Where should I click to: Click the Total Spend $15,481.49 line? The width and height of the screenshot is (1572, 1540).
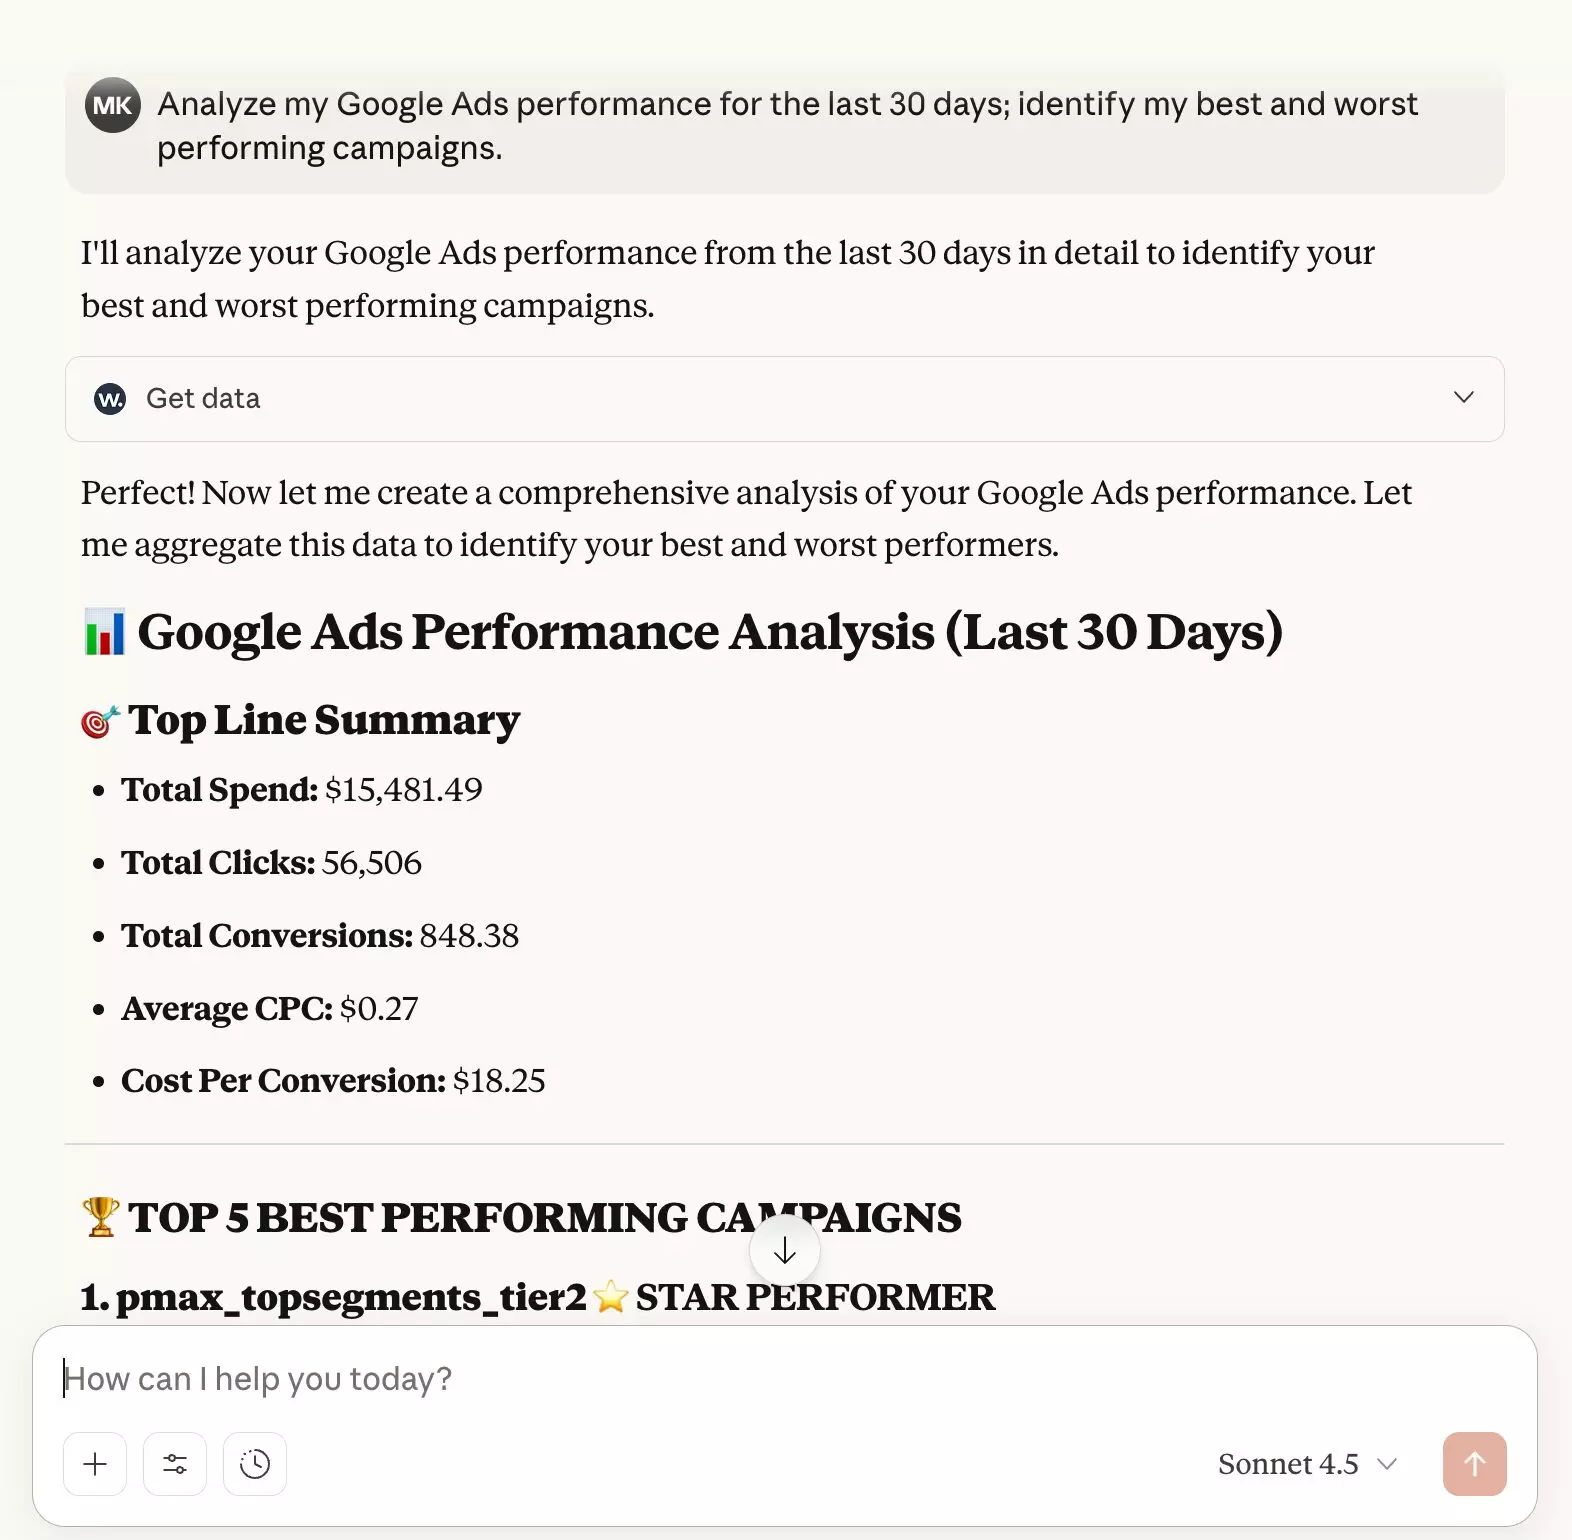(x=302, y=790)
